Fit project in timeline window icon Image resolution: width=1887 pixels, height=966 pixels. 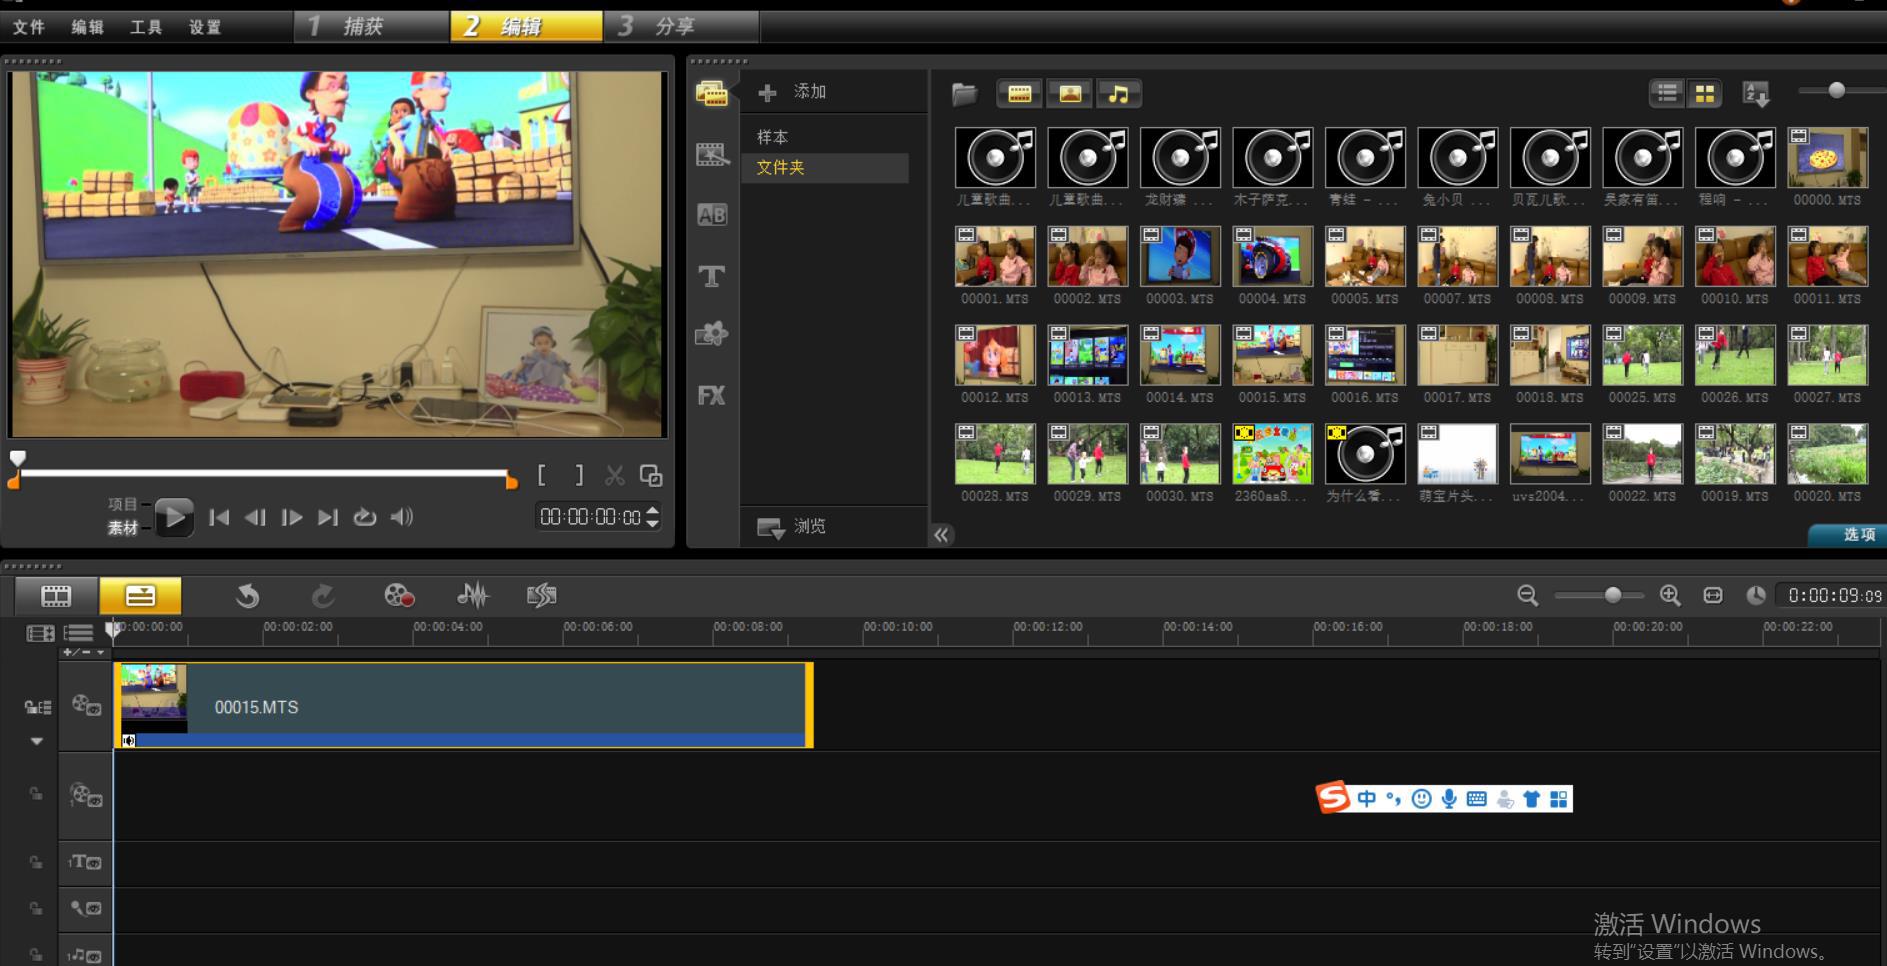pos(1713,596)
